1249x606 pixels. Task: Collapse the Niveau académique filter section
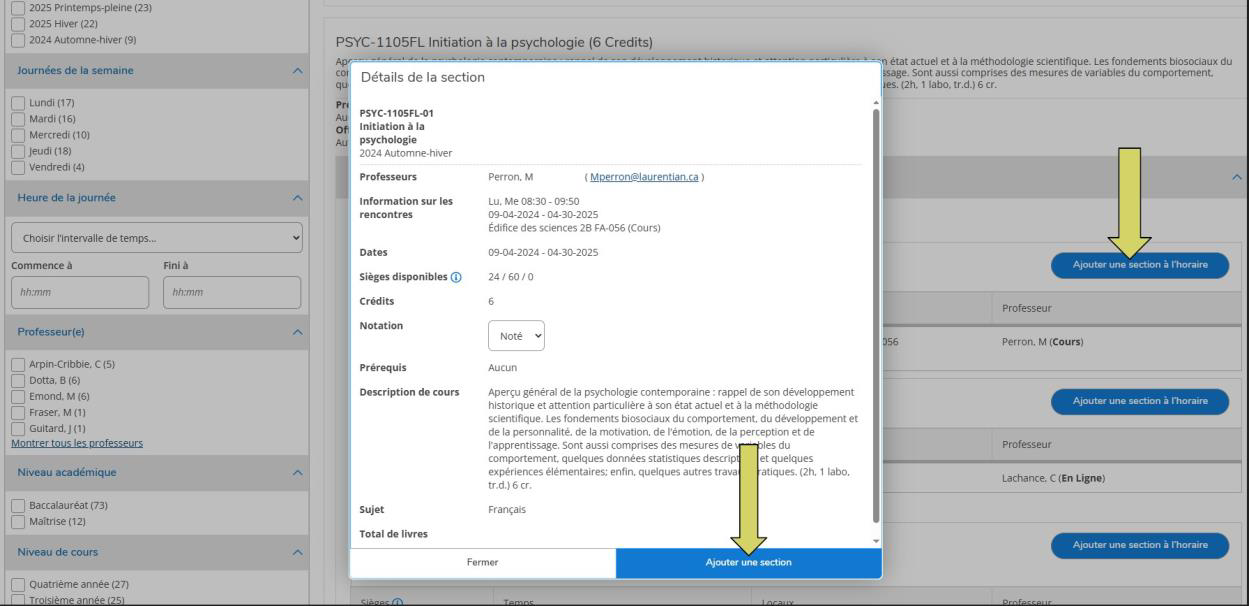pos(295,472)
